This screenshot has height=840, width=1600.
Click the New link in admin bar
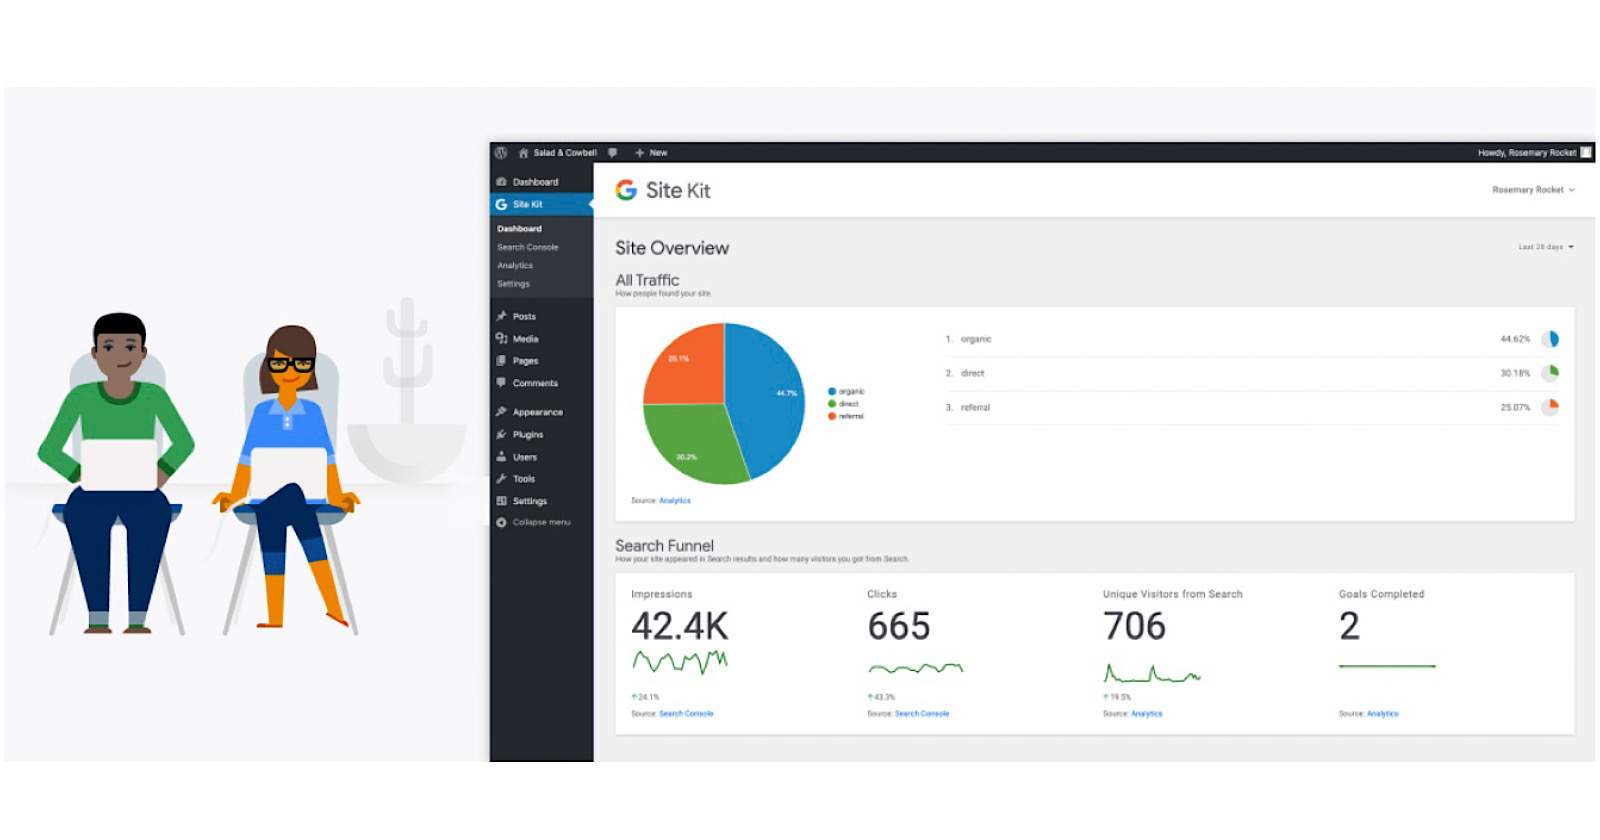[658, 153]
